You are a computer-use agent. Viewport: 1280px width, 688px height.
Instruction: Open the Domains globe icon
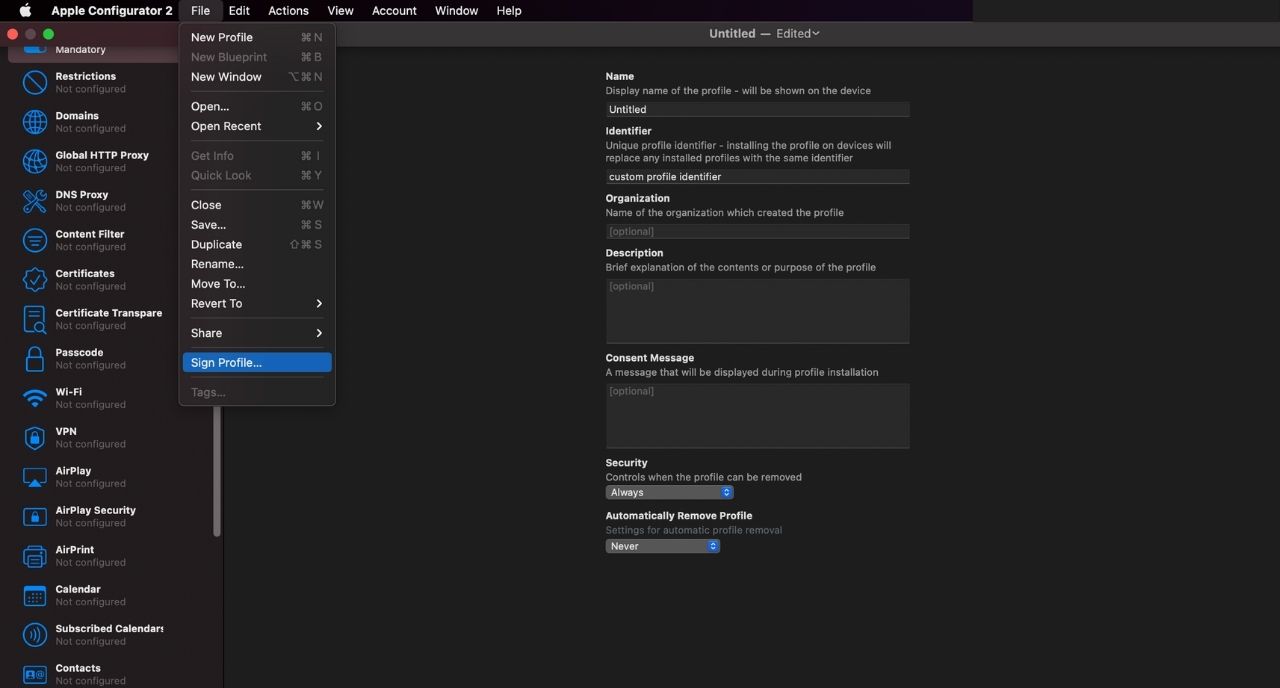point(35,122)
